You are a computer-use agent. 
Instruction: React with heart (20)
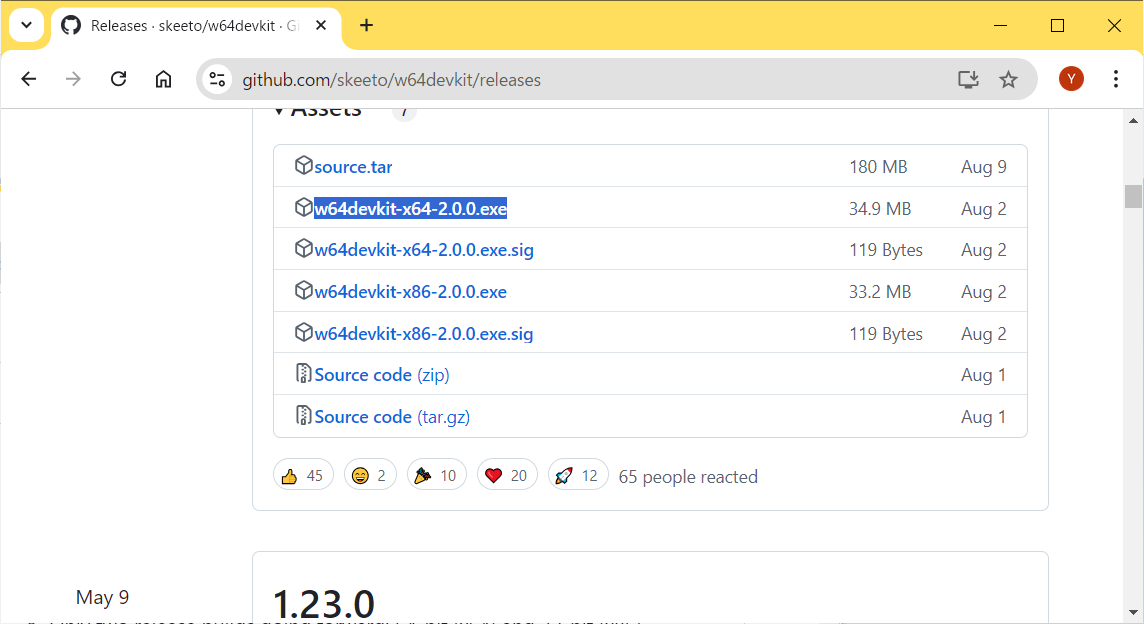[507, 475]
